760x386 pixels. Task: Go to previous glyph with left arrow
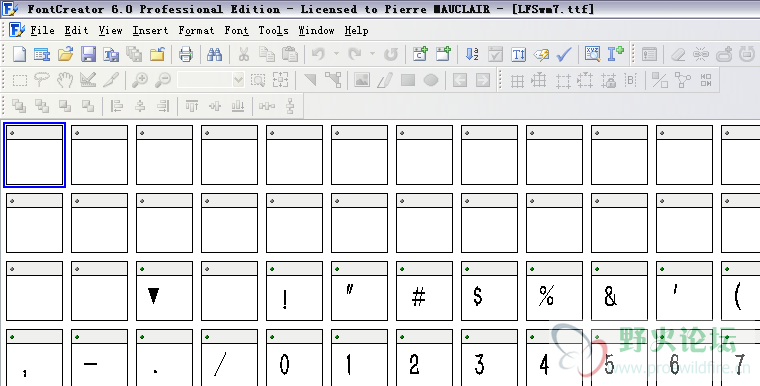tap(460, 80)
